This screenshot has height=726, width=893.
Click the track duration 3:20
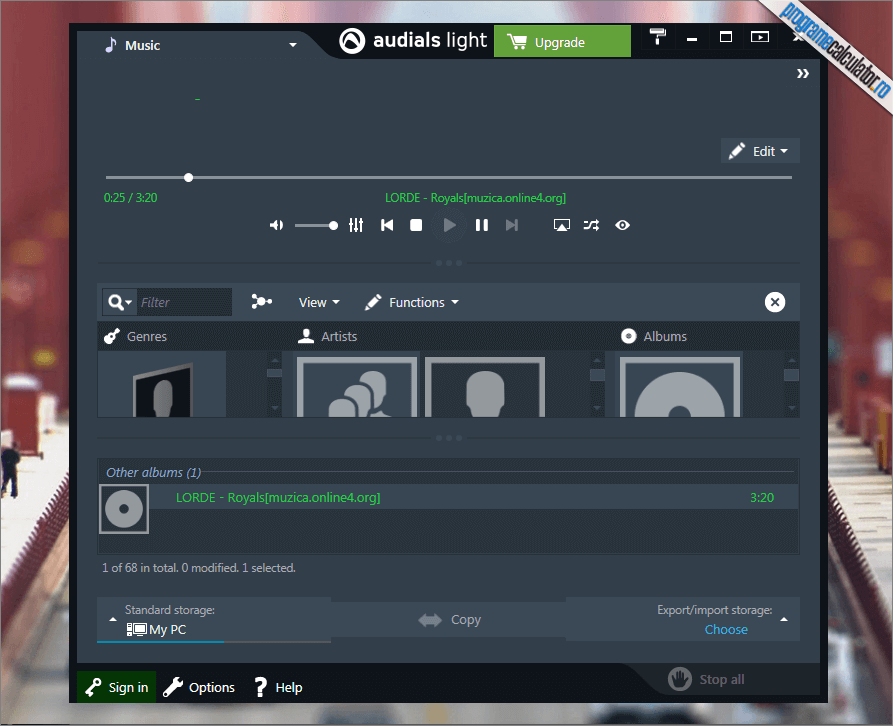click(x=762, y=497)
